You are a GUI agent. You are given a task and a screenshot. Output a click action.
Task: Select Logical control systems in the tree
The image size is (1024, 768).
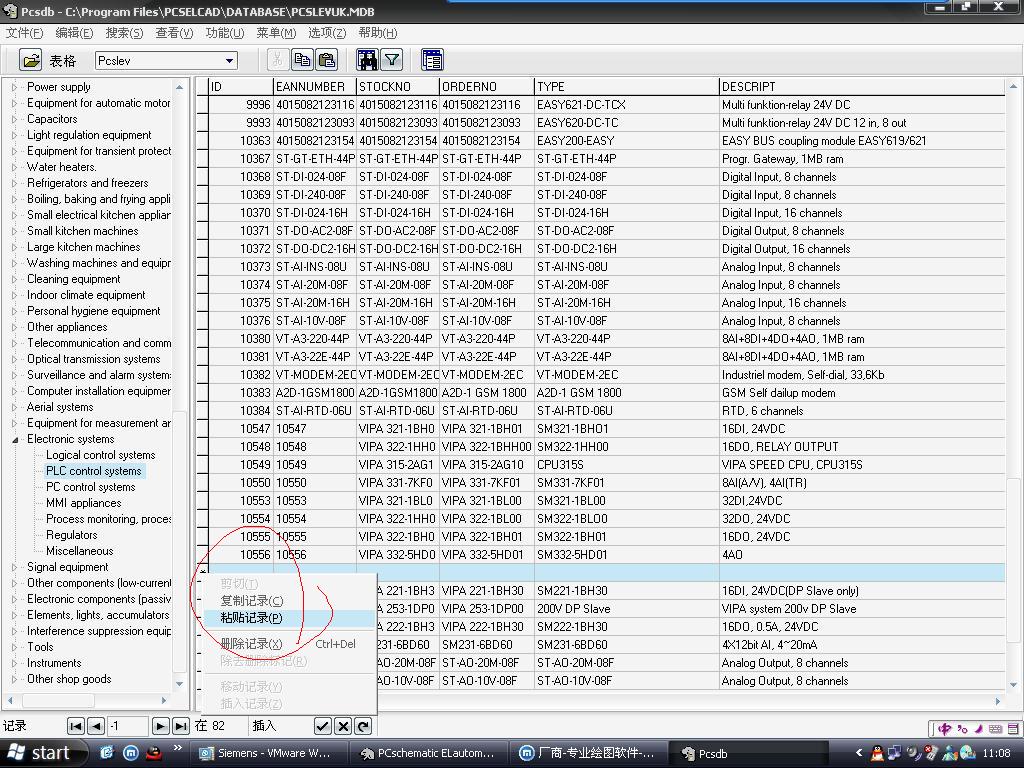101,455
